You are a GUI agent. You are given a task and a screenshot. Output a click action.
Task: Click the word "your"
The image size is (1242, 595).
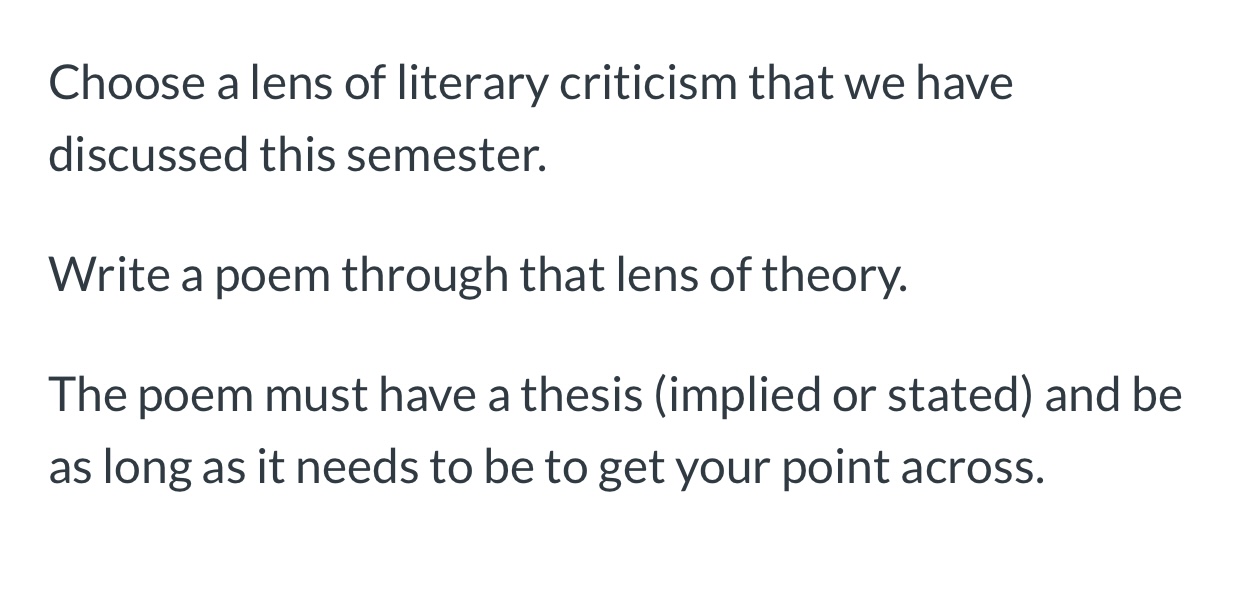pos(720,467)
